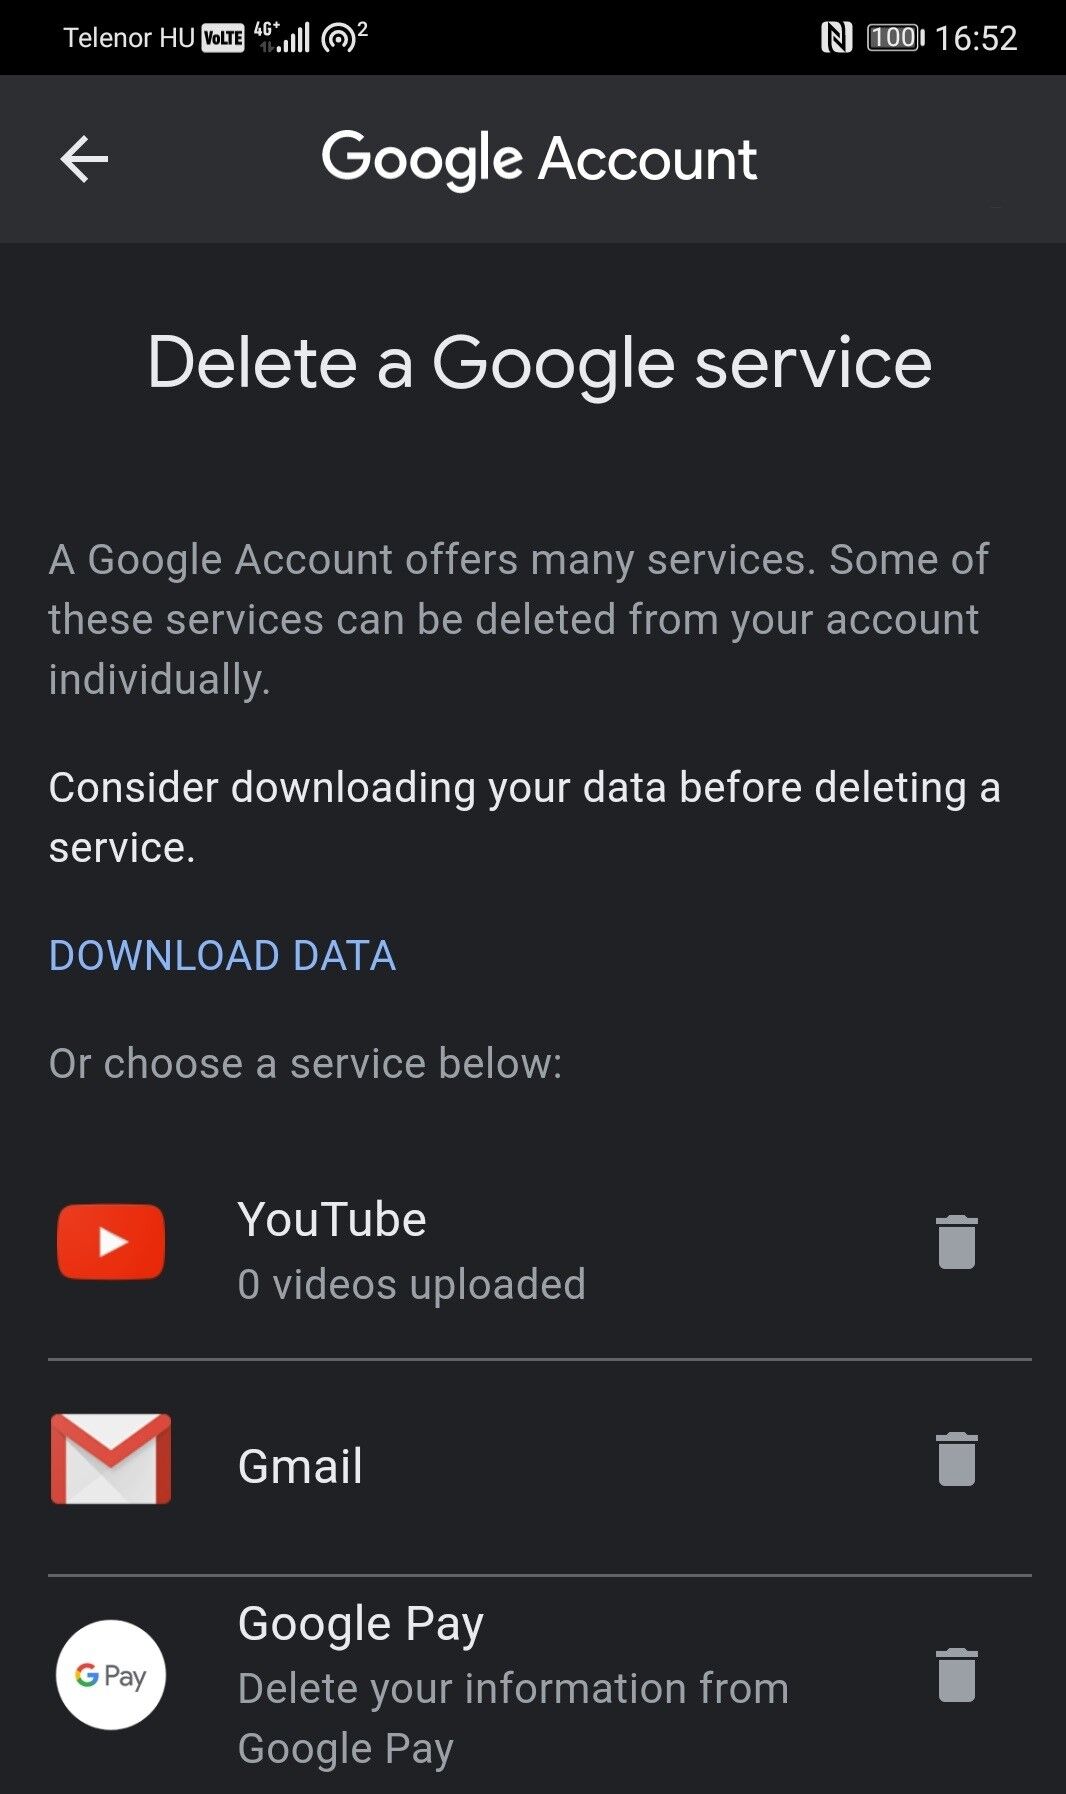Tap the "Delete a Google service" heading
This screenshot has height=1794, width=1066.
coord(540,363)
